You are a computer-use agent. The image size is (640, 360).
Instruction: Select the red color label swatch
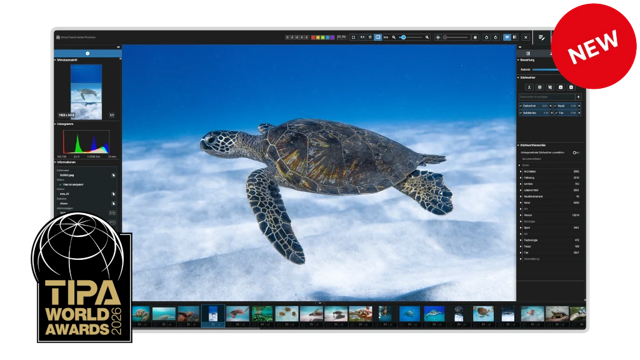313,38
